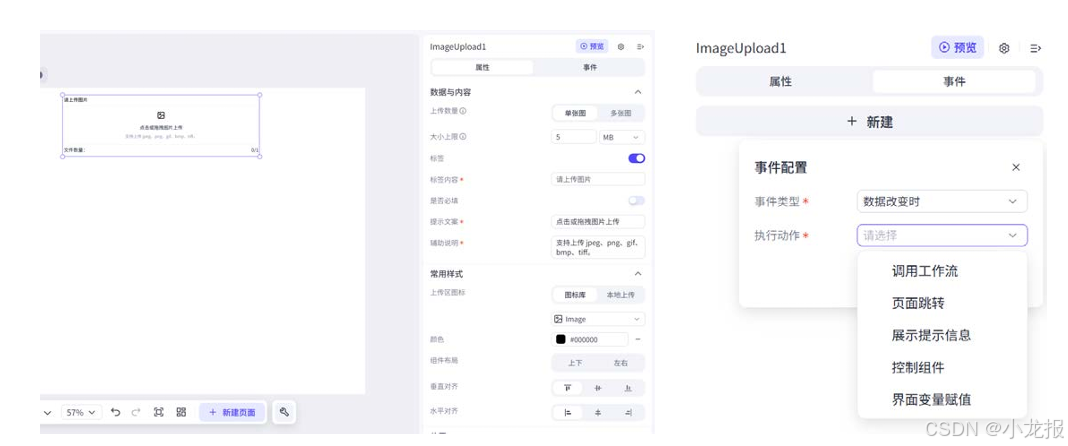Viewport: 1068px width, 446px height.
Task: Click the 新建页面 button
Action: pyautogui.click(x=232, y=412)
